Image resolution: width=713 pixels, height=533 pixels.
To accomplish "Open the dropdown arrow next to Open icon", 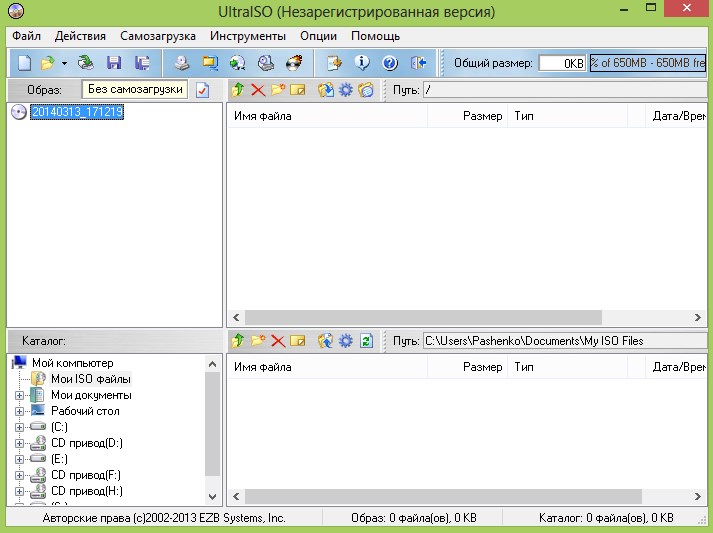I will point(64,63).
